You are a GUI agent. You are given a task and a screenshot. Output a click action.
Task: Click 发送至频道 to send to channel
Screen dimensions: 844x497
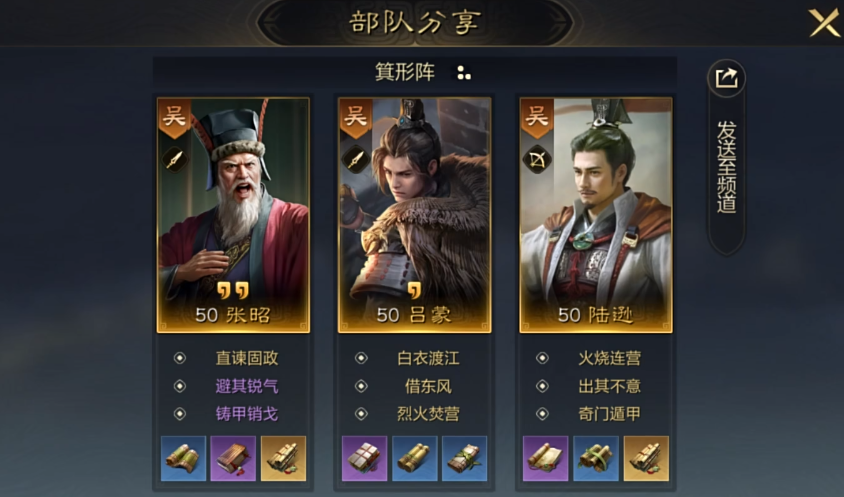pos(726,166)
